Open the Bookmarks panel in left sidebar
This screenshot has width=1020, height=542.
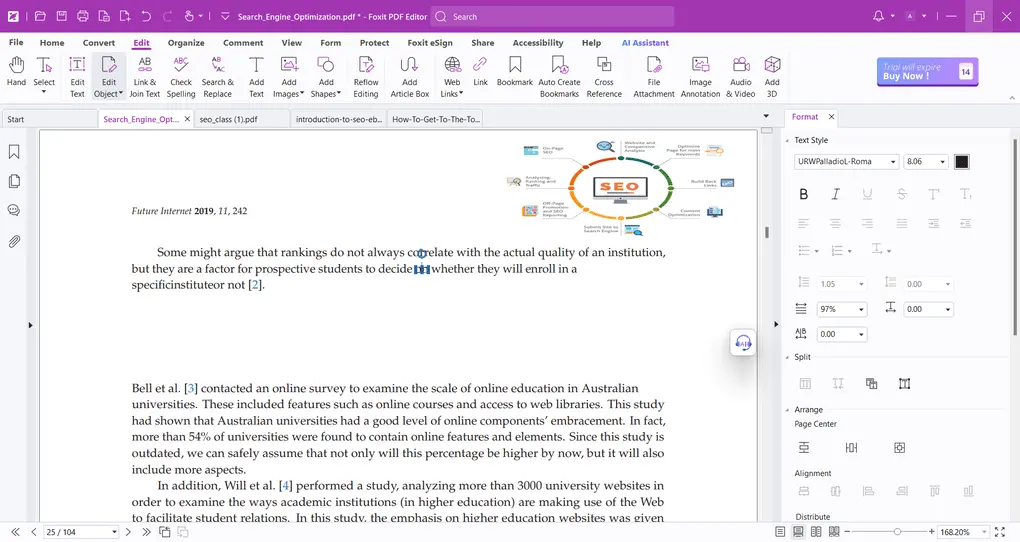tap(14, 152)
